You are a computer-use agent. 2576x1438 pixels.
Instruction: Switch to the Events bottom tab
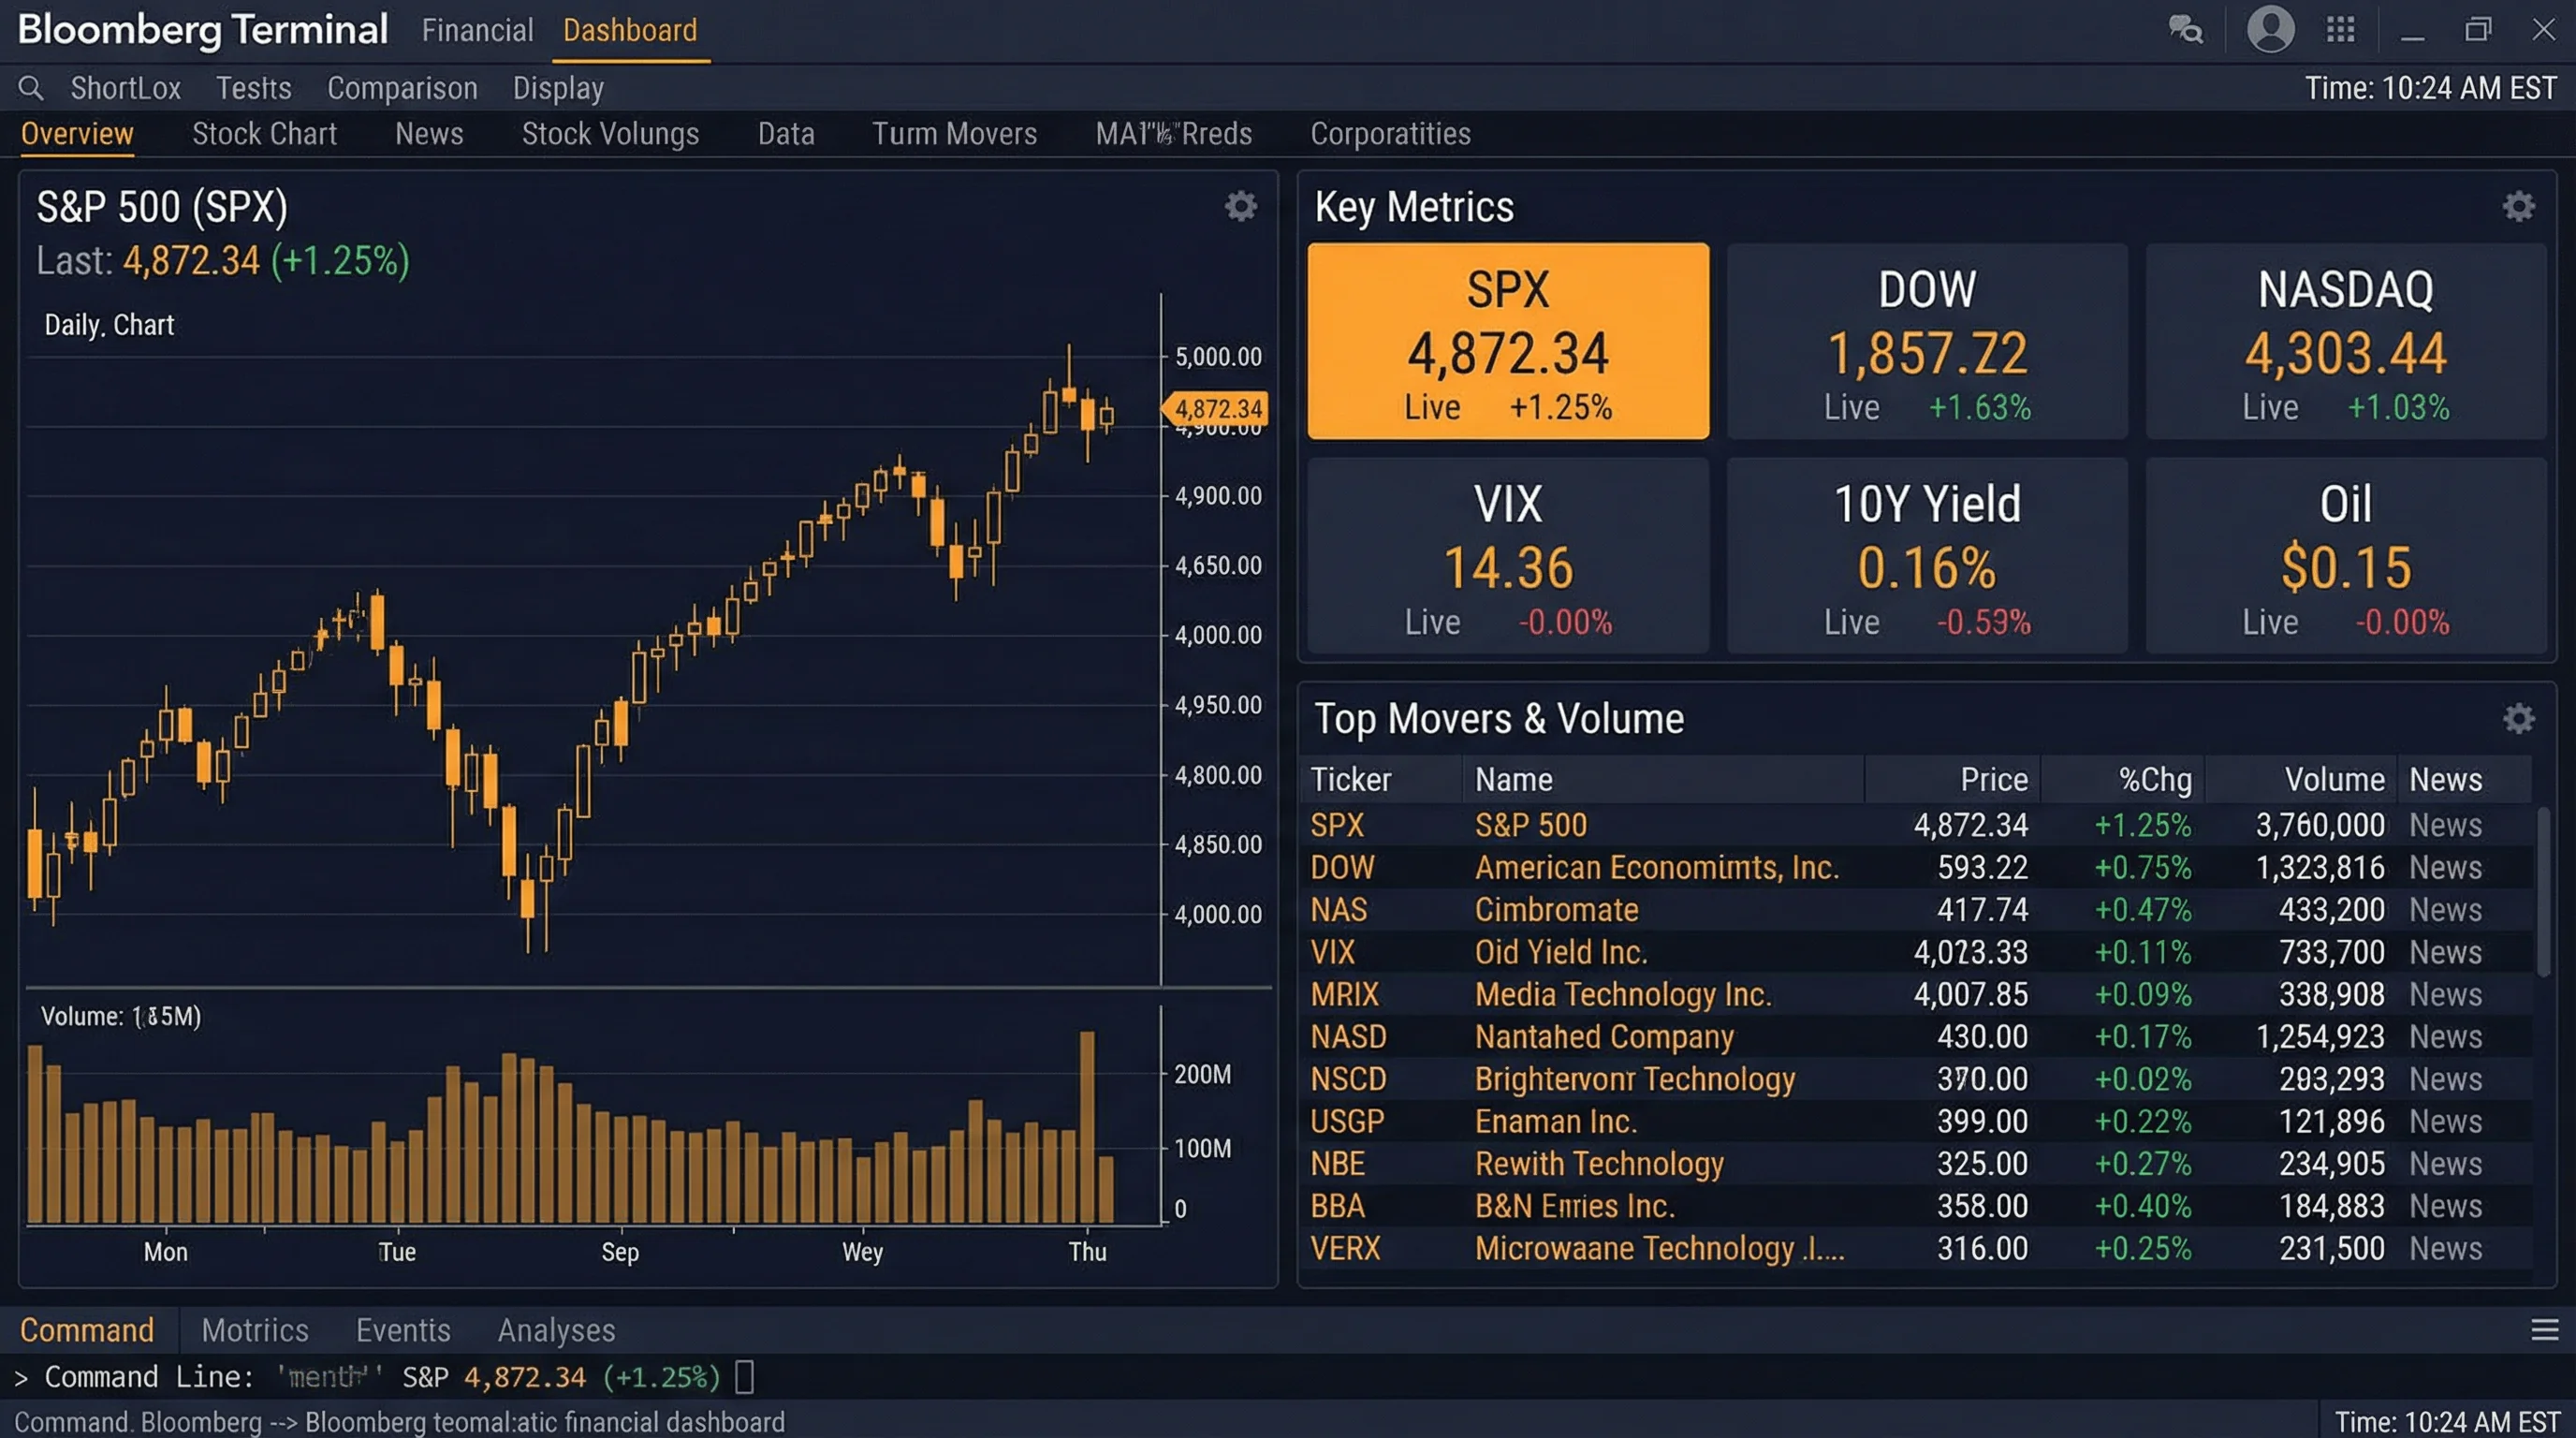click(403, 1329)
